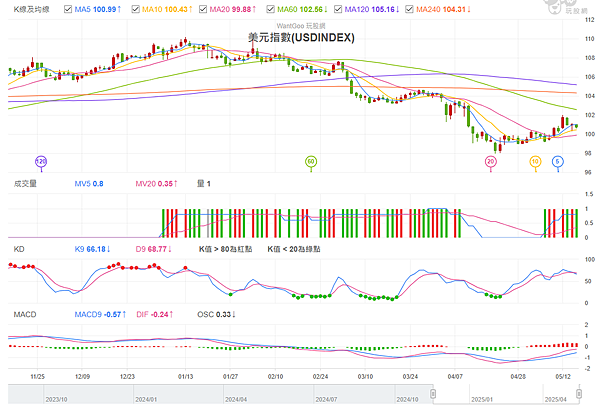
Task: Click the MV5 0.8 value
Action: [x=89, y=184]
